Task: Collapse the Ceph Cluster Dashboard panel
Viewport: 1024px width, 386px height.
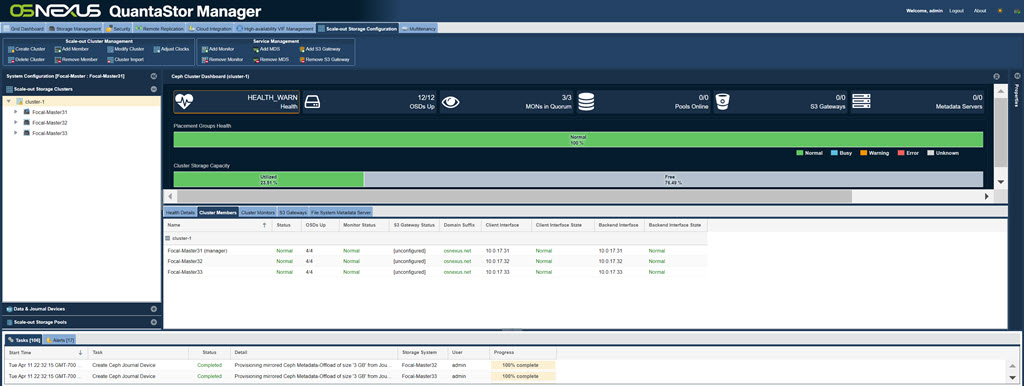Action: [997, 76]
